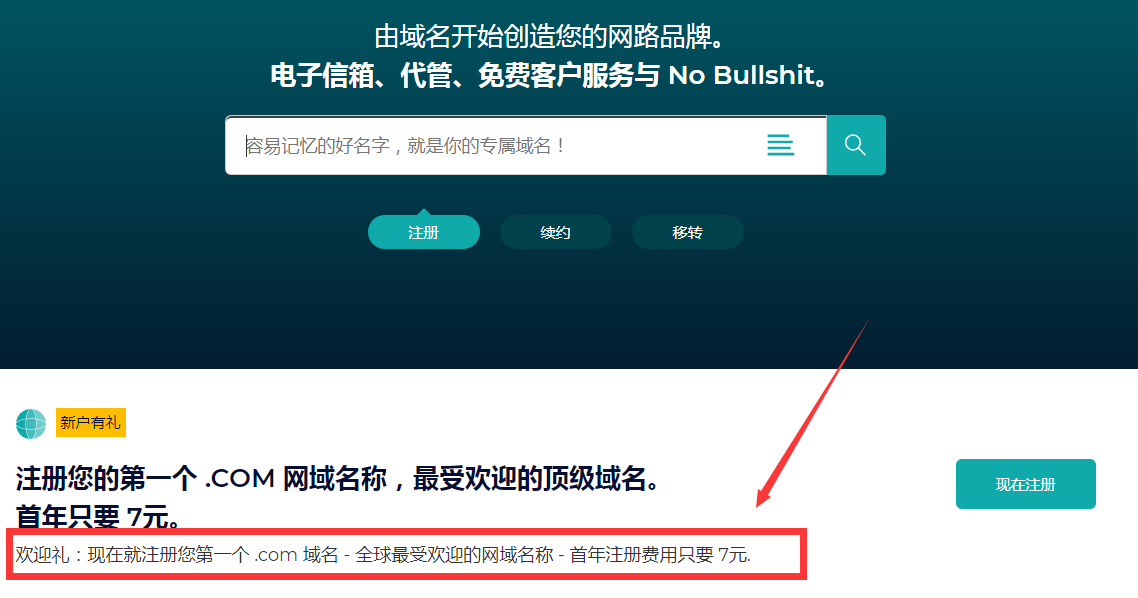The image size is (1138, 598).
Task: Open the 移转 tab
Action: 688,232
